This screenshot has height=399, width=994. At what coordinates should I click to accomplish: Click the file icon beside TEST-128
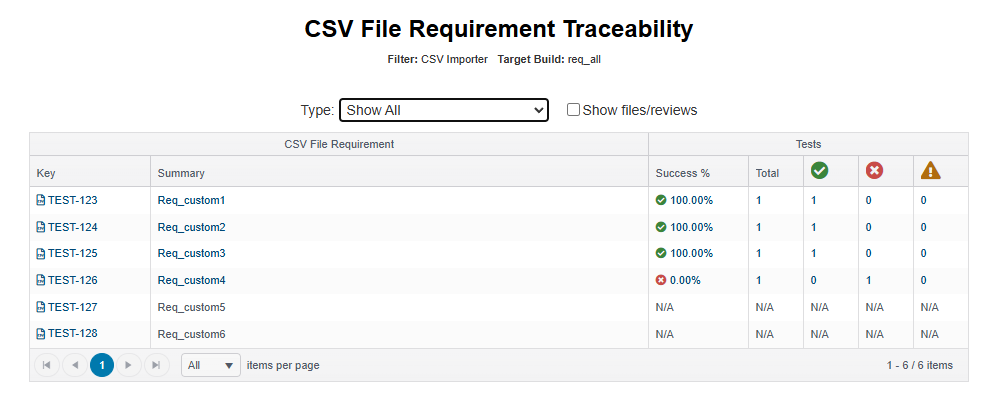(x=41, y=333)
